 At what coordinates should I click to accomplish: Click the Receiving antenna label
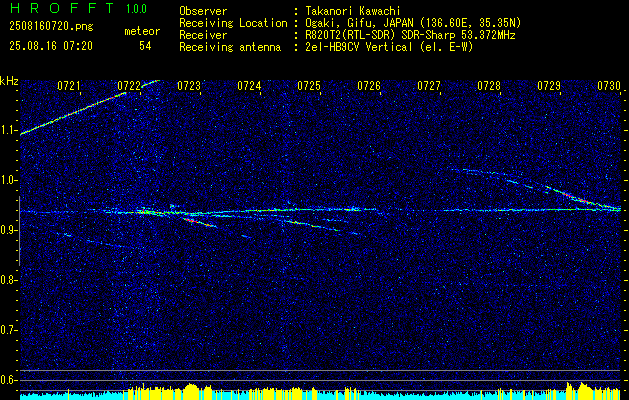[x=230, y=47]
